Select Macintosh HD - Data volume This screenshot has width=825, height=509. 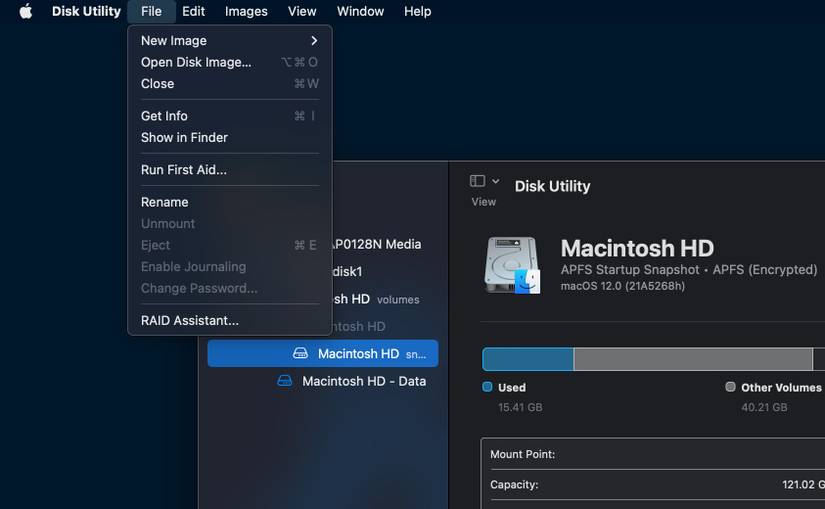tap(364, 381)
